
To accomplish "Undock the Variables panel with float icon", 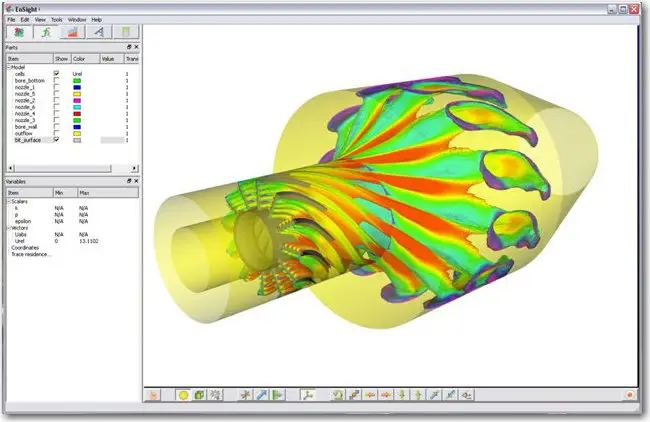I will [129, 181].
